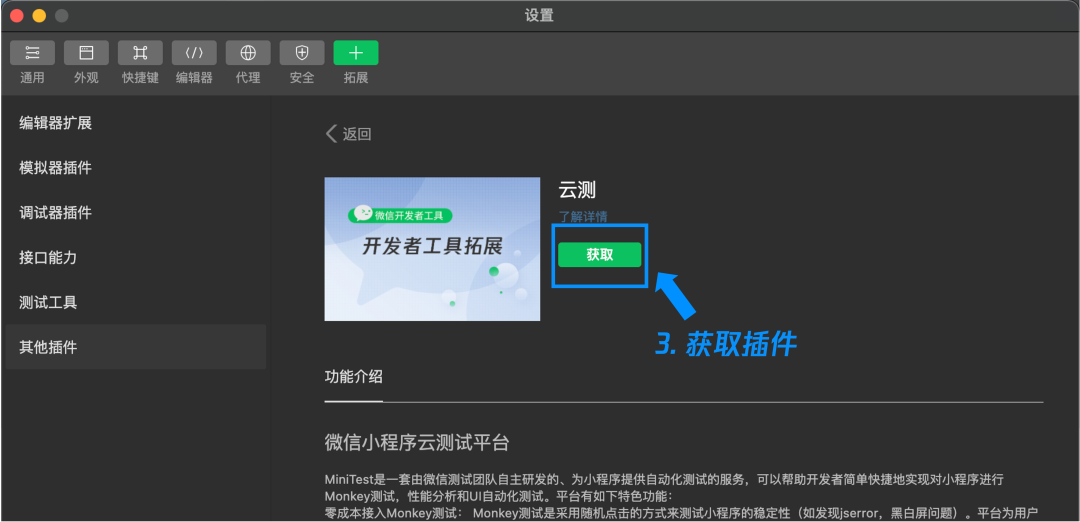Open the 外观 appearance settings icon
The image size is (1080, 522).
(86, 53)
